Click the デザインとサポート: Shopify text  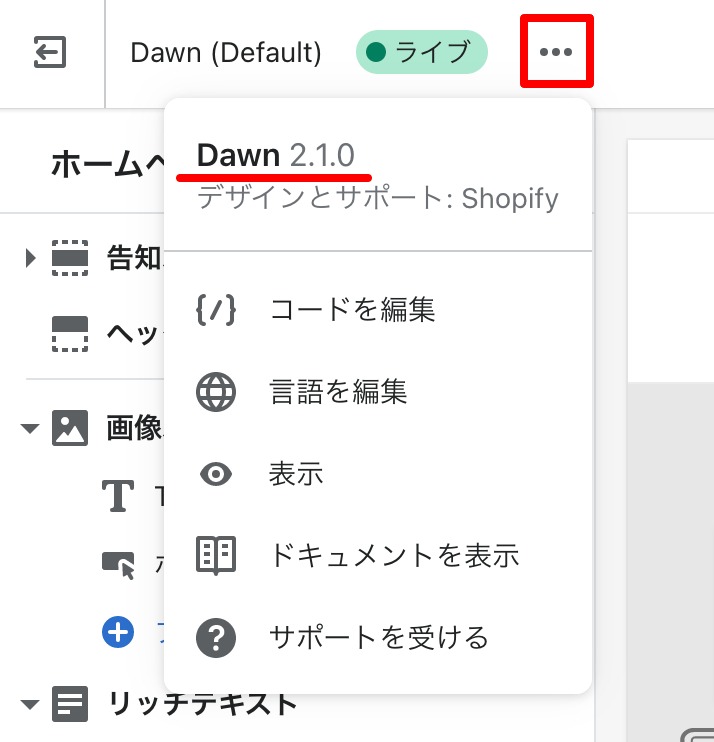[378, 198]
